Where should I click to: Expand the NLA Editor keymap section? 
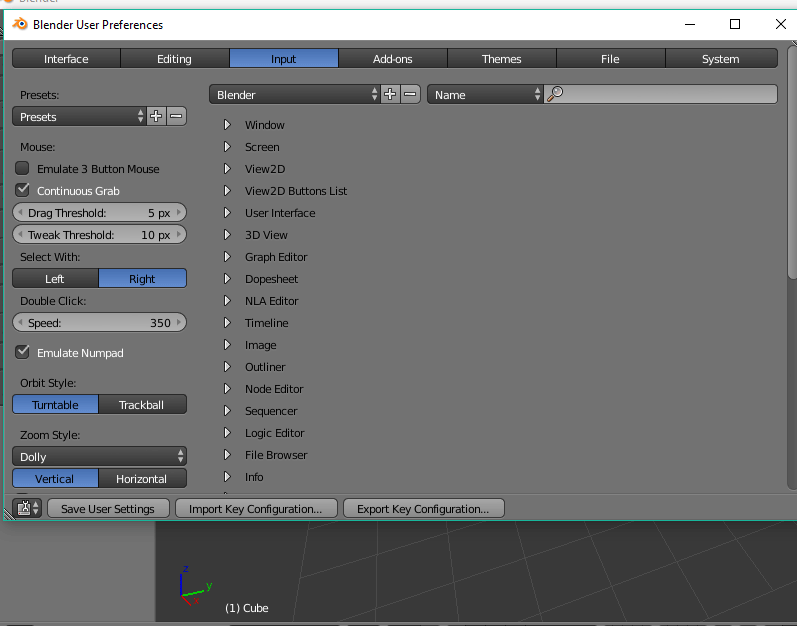coord(227,300)
